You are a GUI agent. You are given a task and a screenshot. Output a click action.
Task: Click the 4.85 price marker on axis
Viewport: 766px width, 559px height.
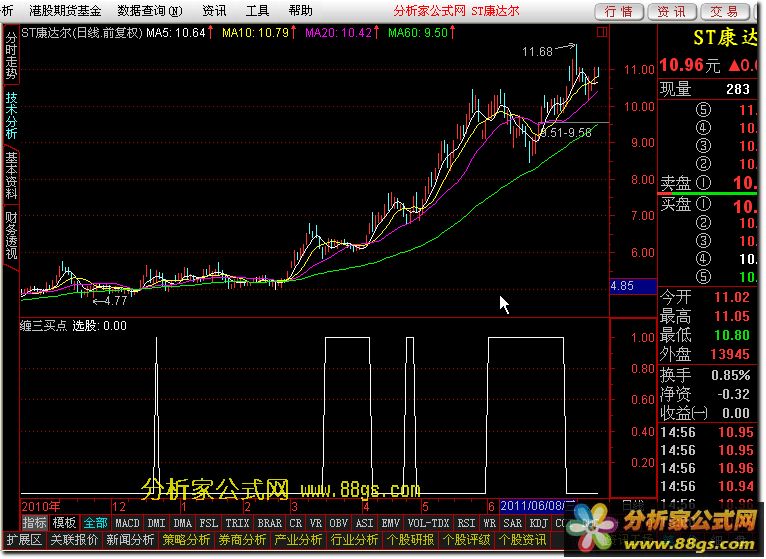632,286
